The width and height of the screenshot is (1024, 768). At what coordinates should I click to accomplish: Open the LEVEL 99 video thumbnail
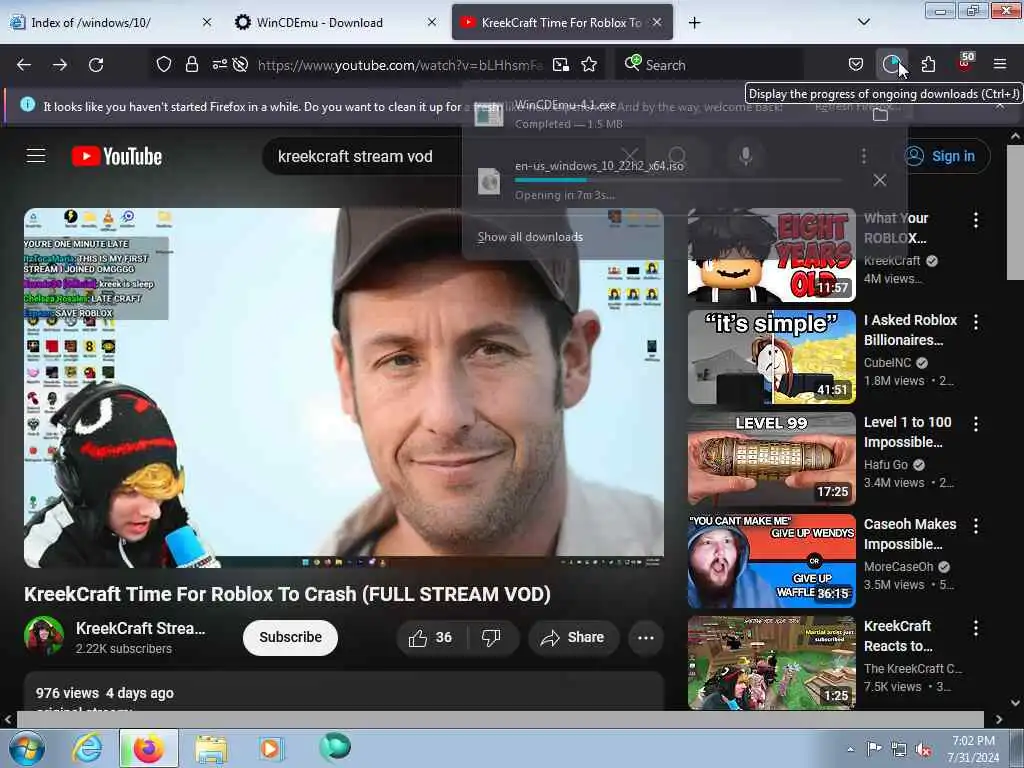click(x=771, y=458)
